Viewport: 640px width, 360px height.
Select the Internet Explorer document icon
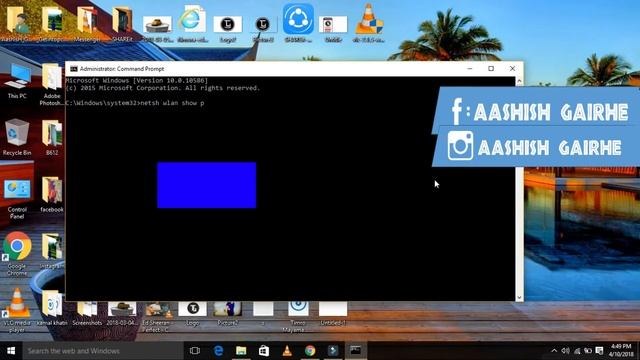point(192,24)
